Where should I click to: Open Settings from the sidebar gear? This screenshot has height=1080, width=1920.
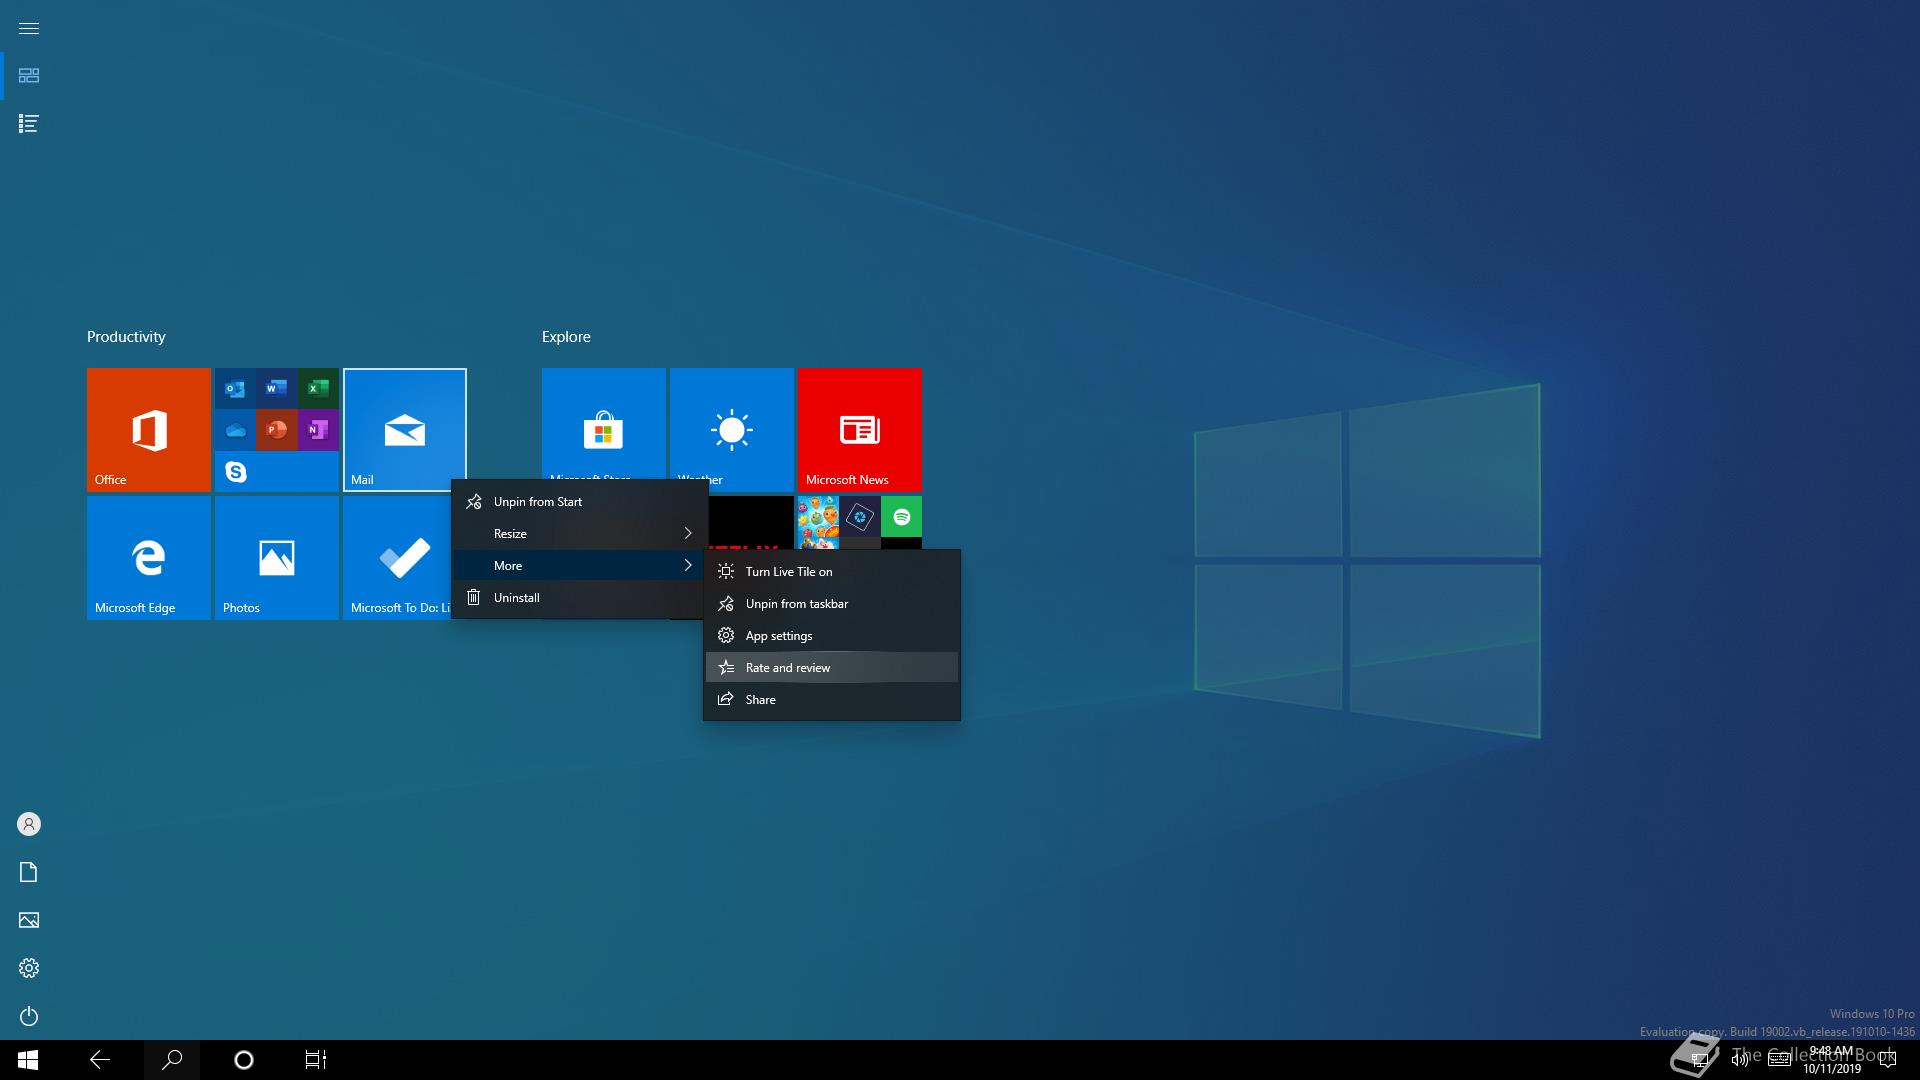pyautogui.click(x=29, y=968)
